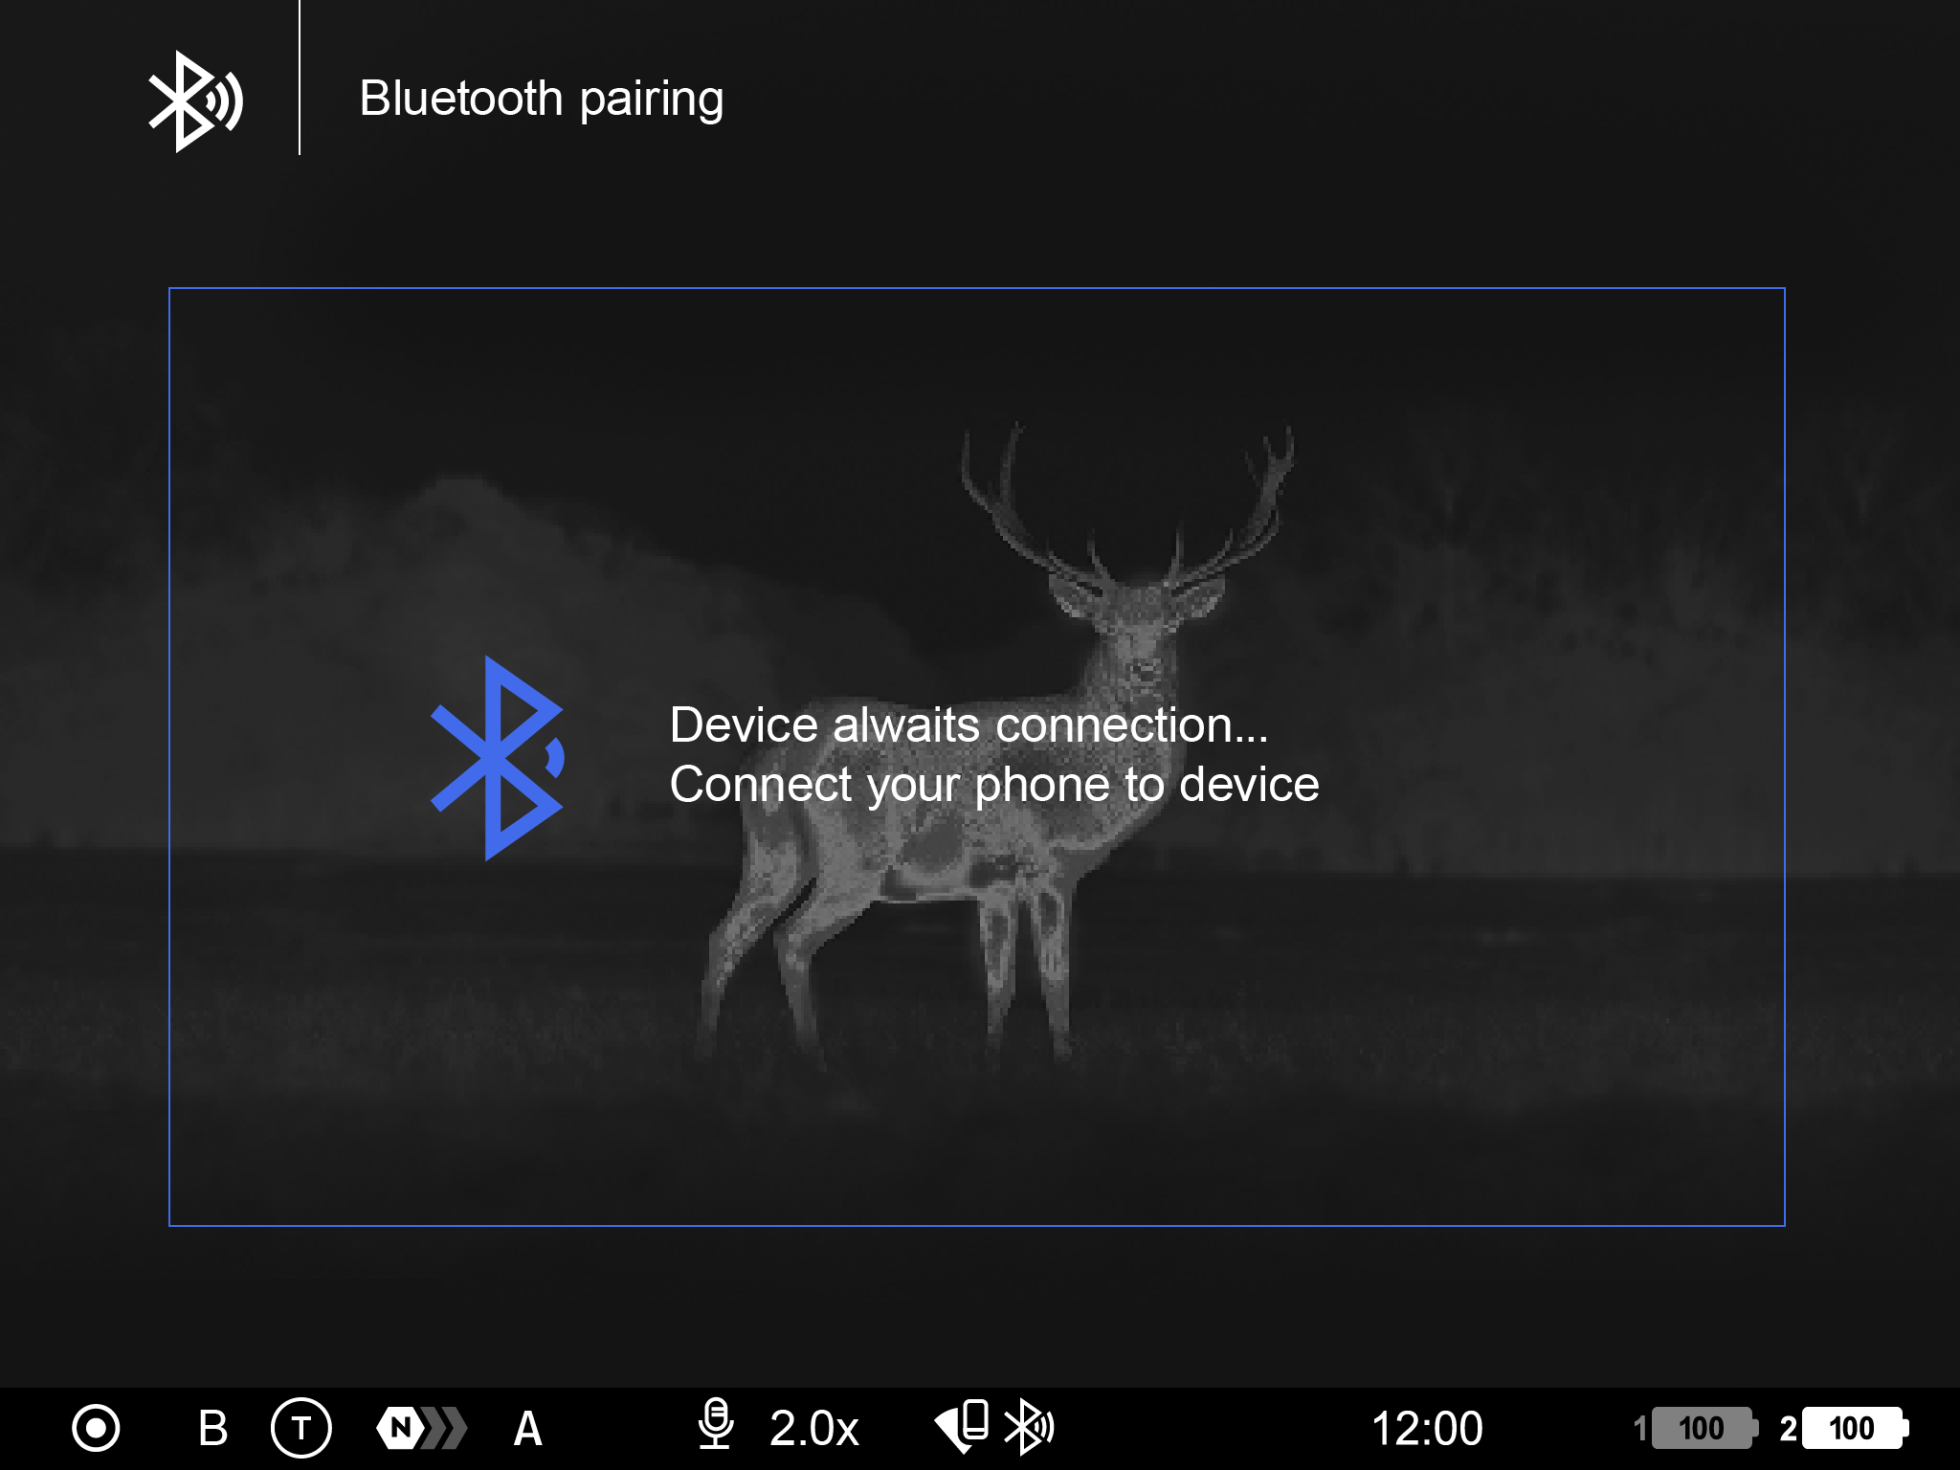Image resolution: width=1960 pixels, height=1470 pixels.
Task: Click the circled T mode icon
Action: [x=301, y=1428]
